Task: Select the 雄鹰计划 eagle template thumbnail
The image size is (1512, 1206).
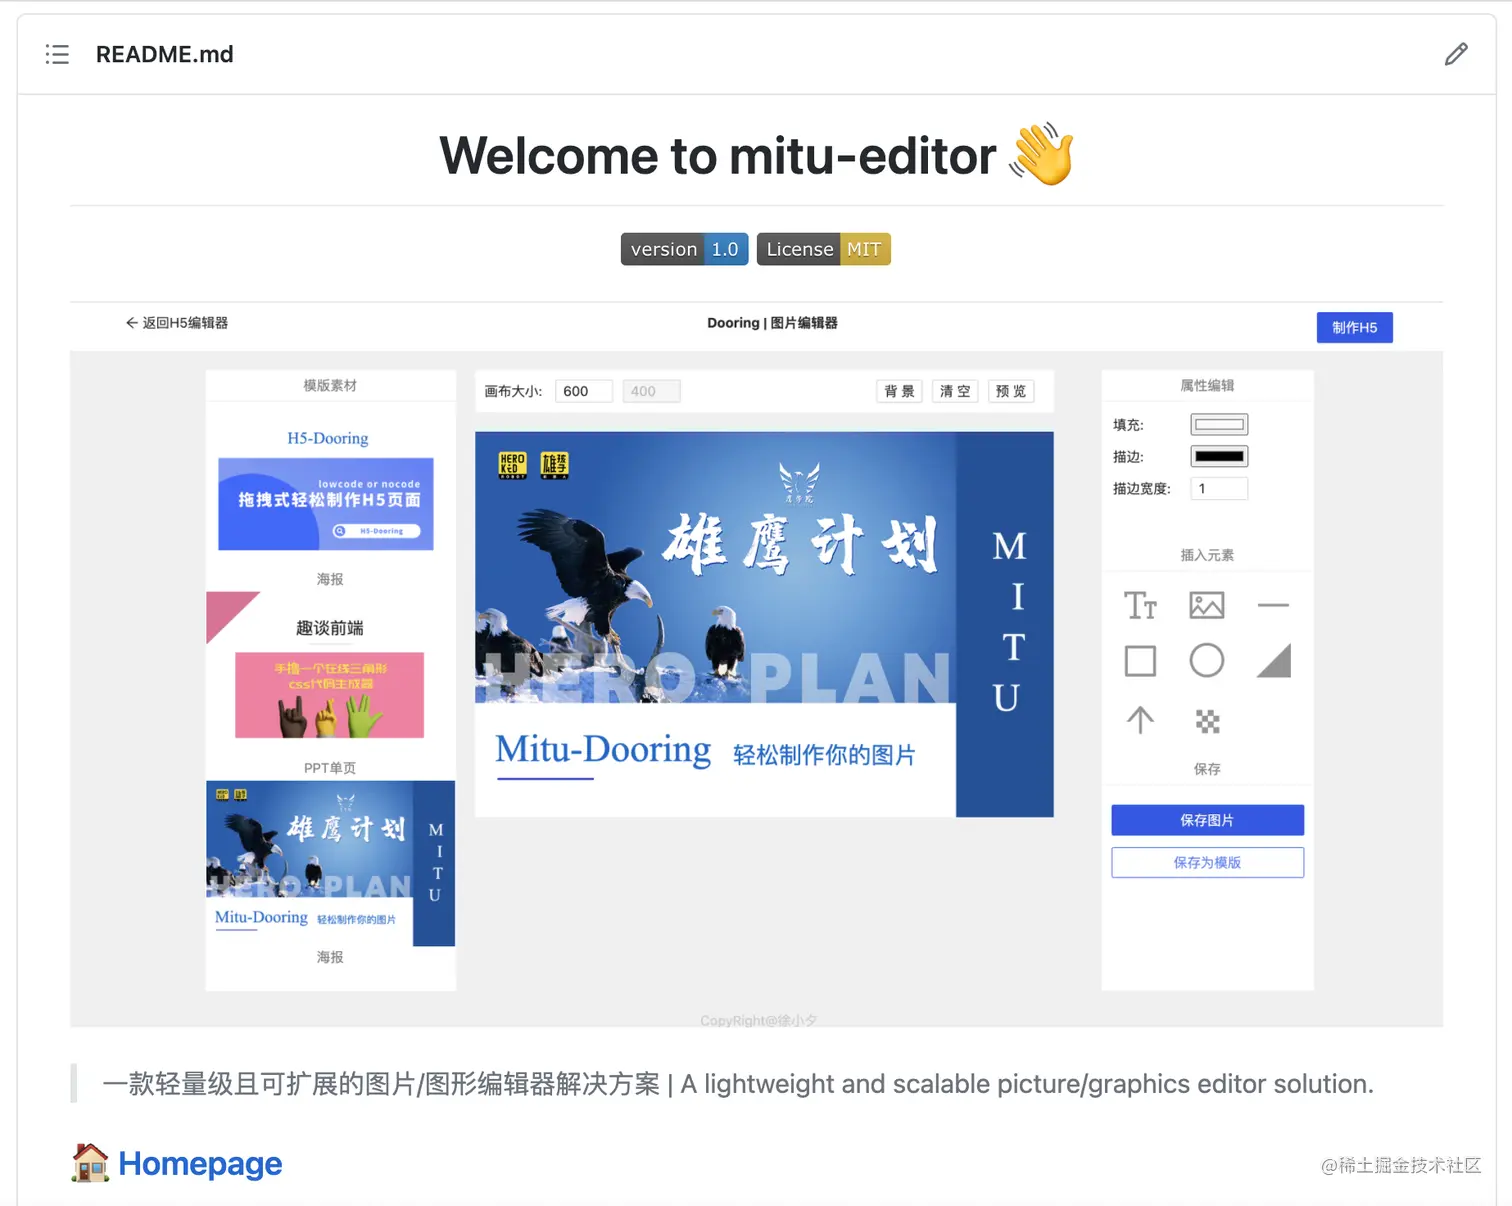Action: [x=330, y=863]
